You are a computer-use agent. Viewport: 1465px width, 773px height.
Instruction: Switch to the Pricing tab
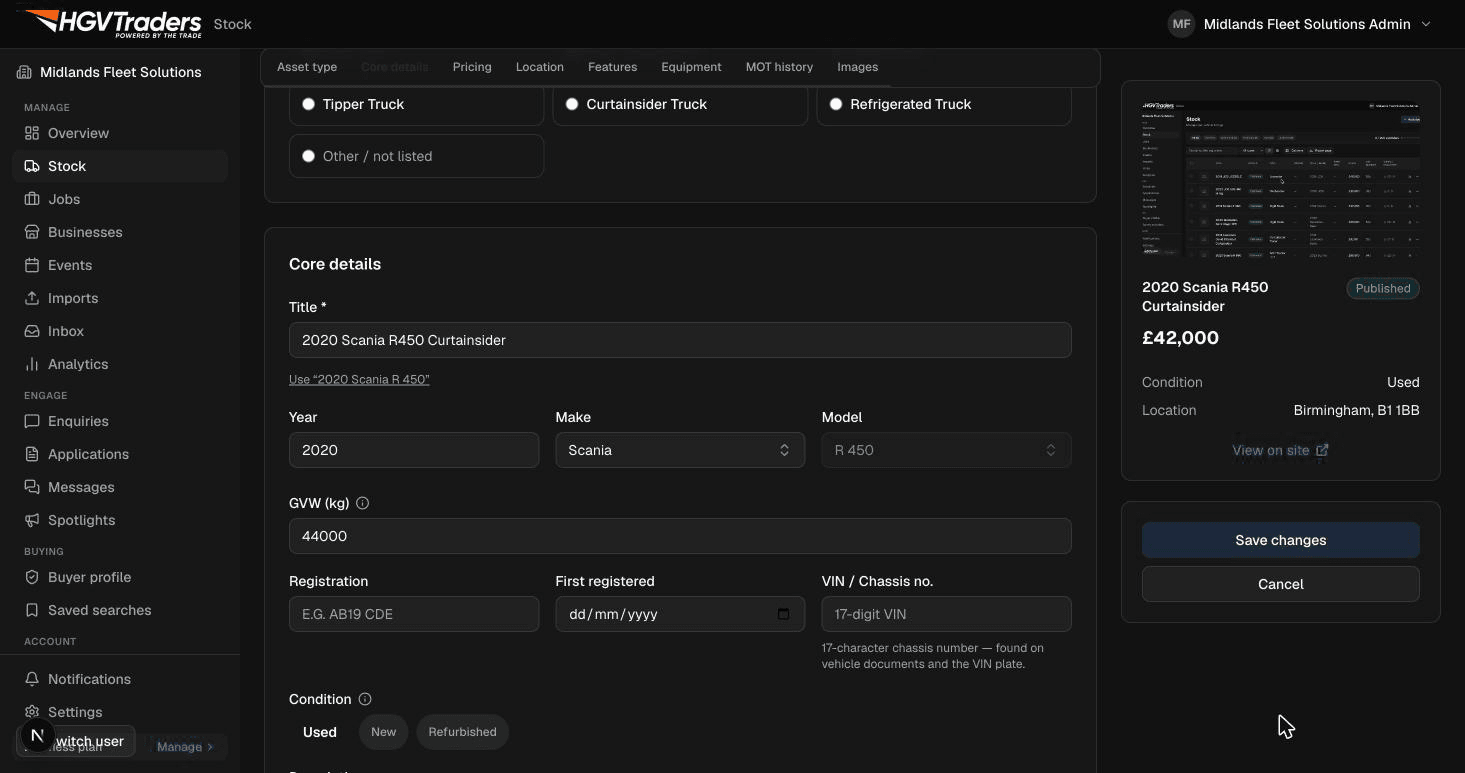tap(472, 67)
